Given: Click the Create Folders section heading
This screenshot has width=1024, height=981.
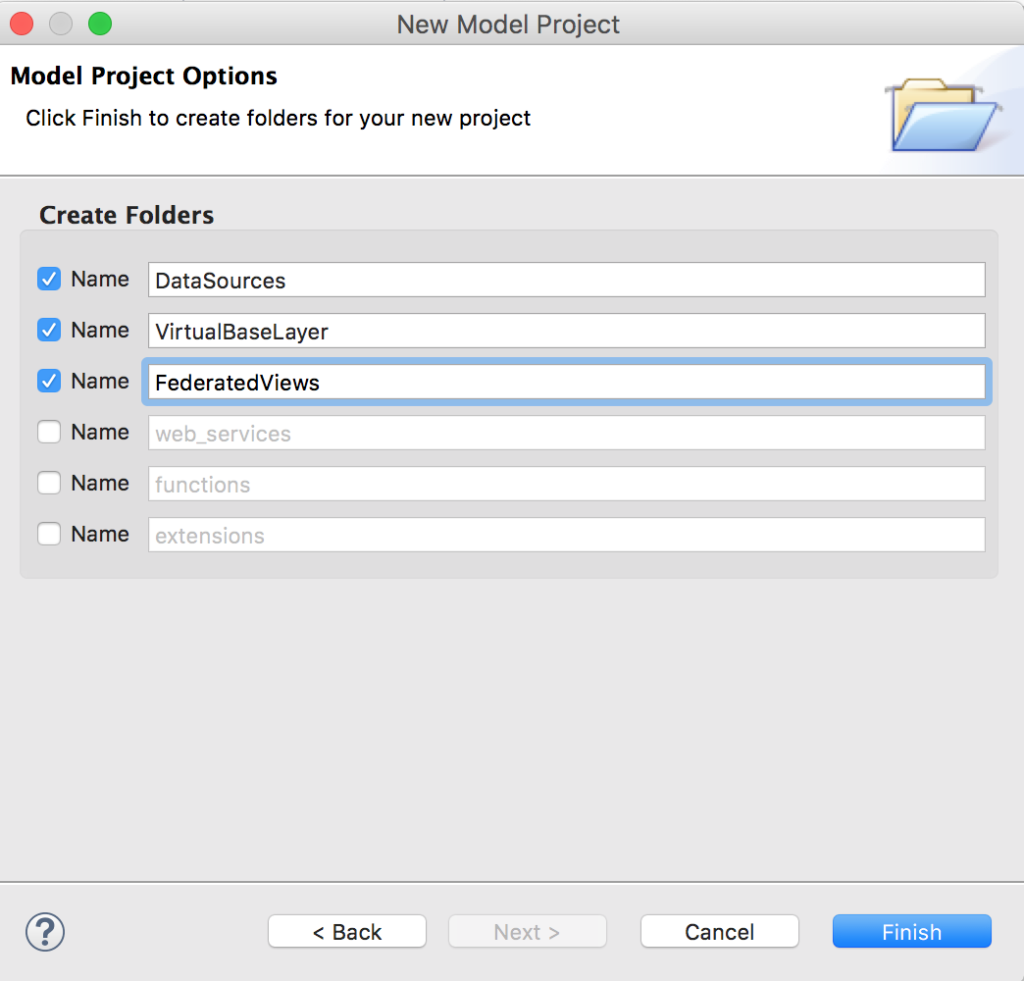Looking at the screenshot, I should 126,215.
